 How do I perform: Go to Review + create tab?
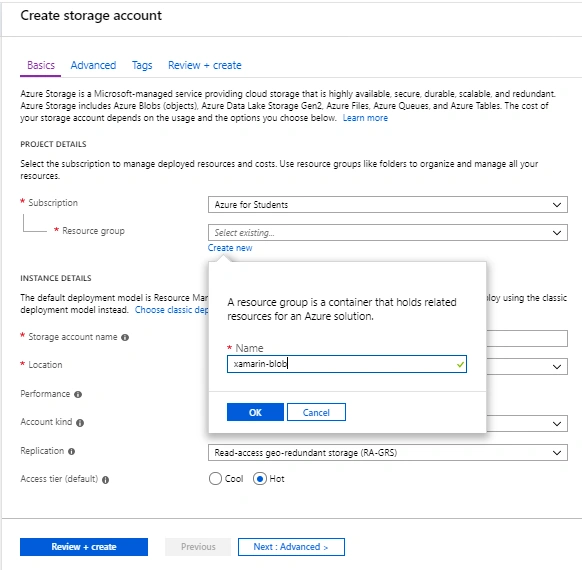[205, 65]
